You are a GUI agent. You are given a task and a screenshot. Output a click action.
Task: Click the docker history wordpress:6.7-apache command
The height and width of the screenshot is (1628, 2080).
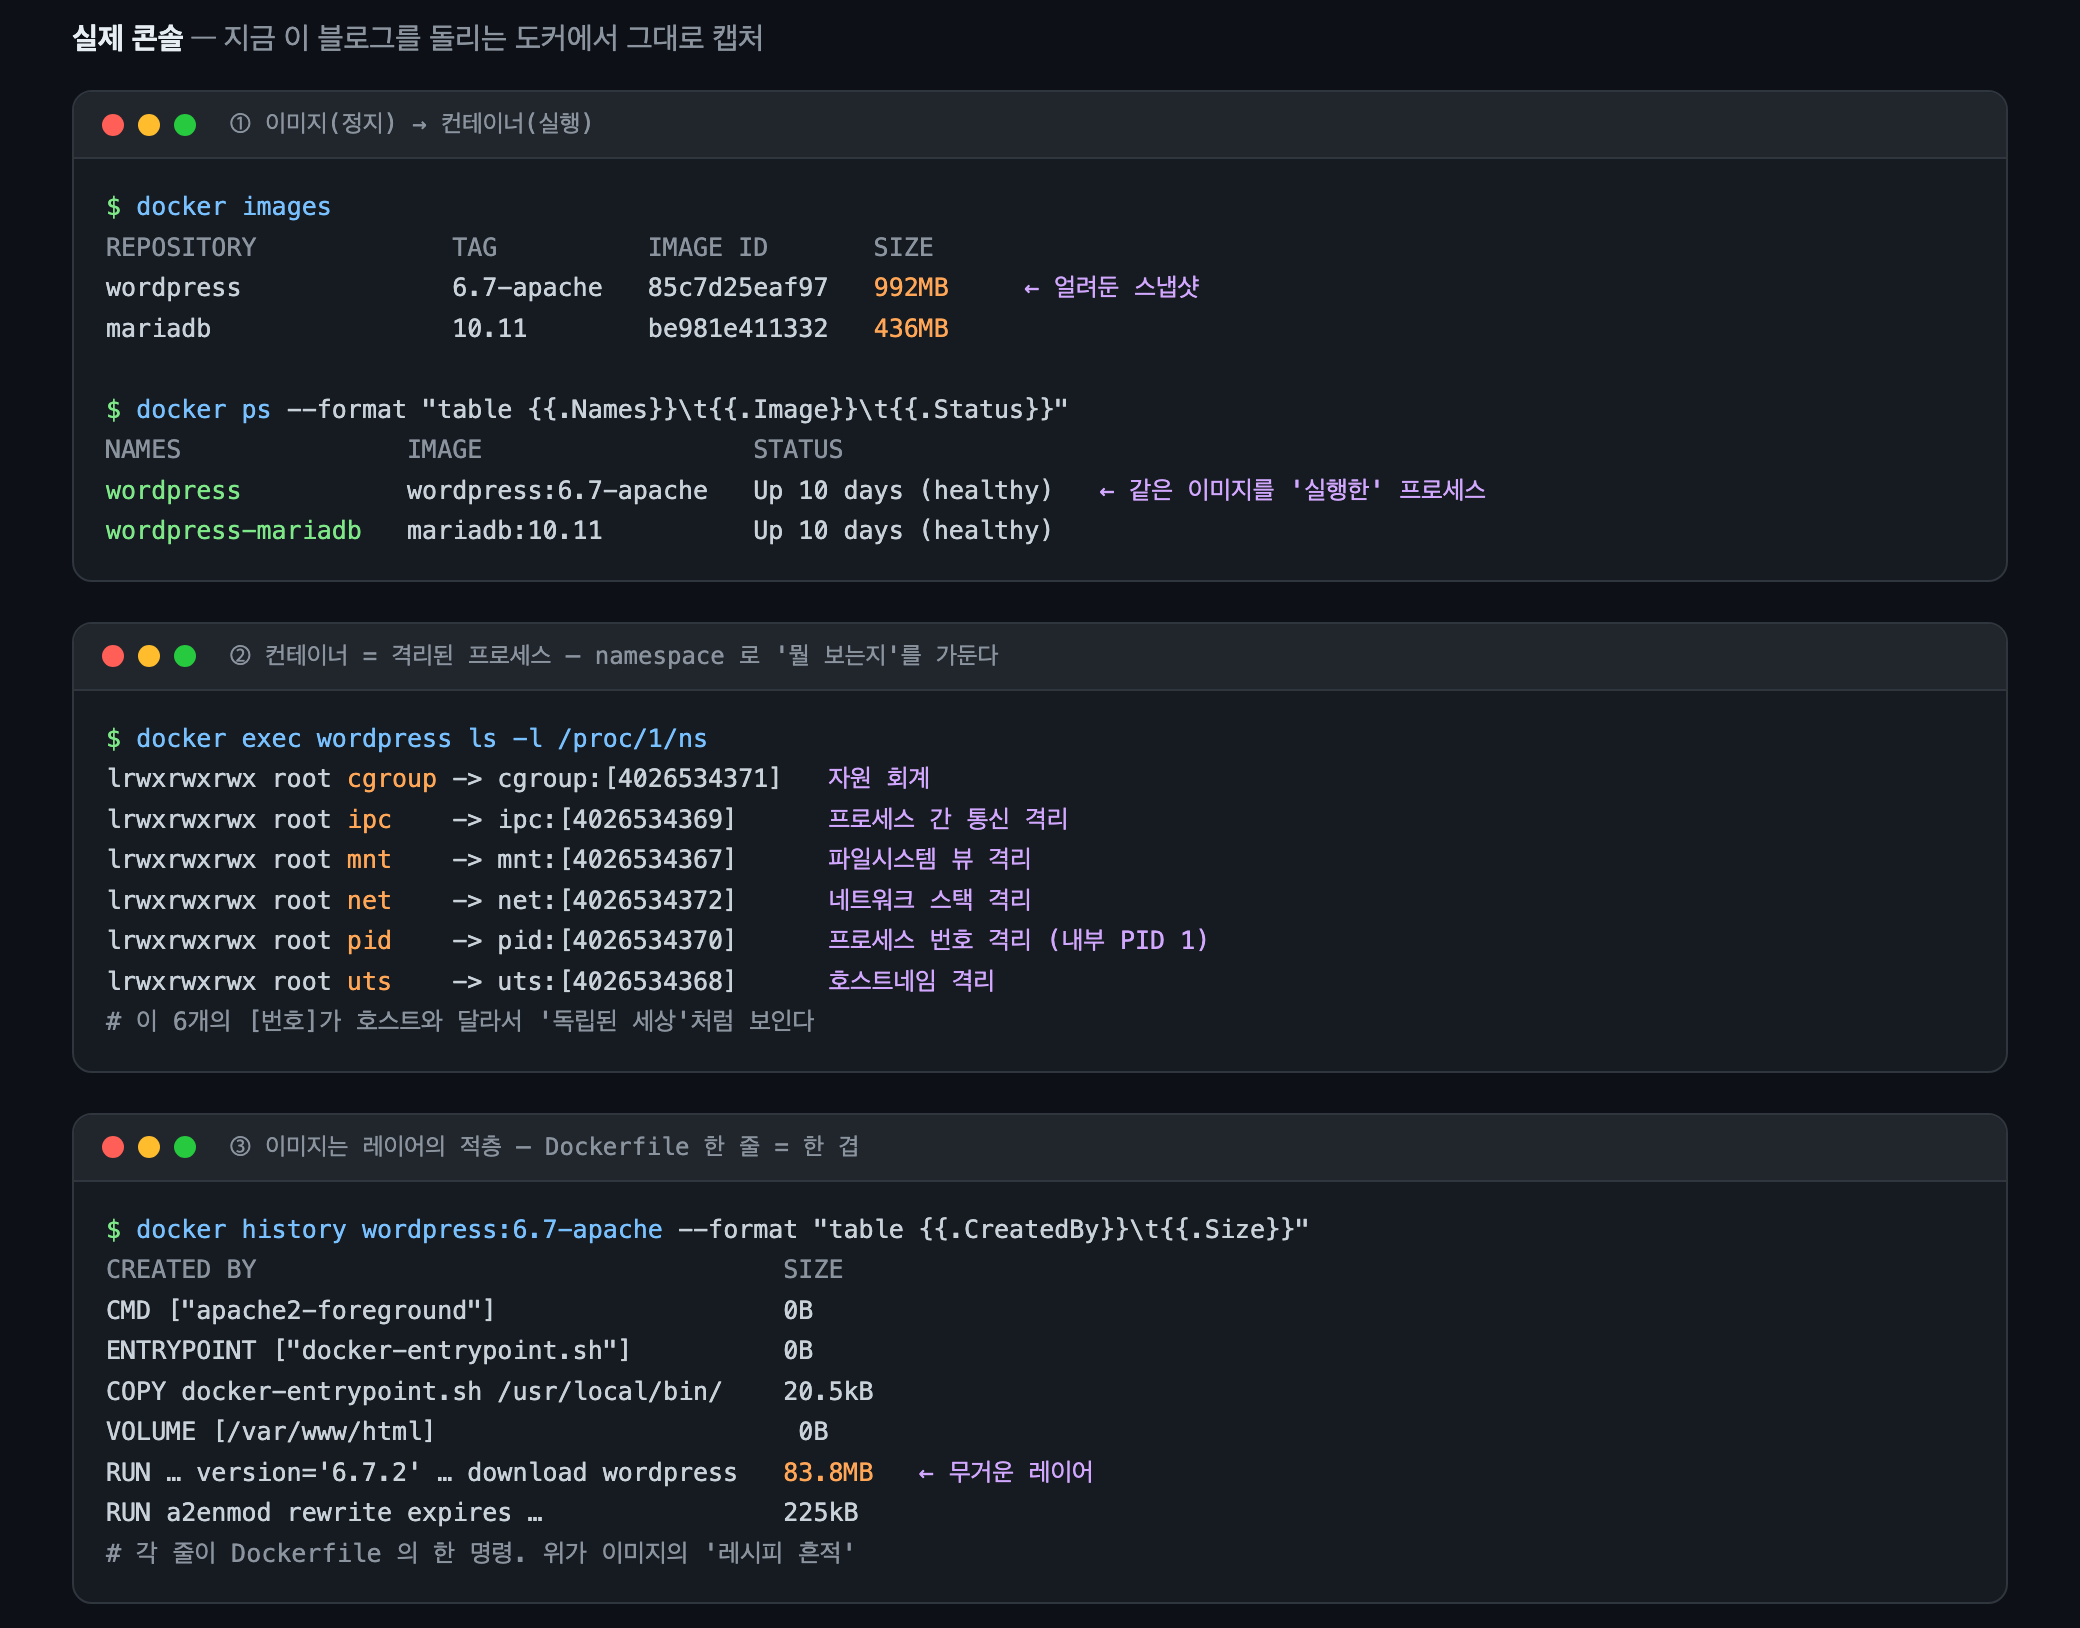(707, 1229)
